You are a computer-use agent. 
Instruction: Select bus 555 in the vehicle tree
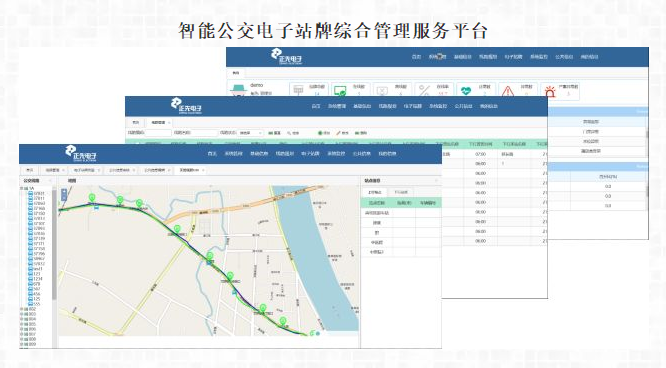[34, 304]
